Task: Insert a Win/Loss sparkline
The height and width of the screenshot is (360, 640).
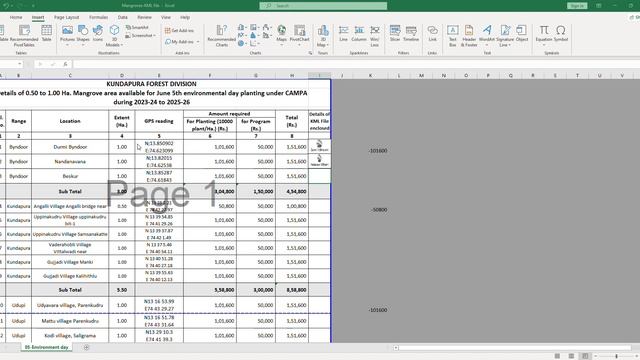Action: [x=375, y=36]
